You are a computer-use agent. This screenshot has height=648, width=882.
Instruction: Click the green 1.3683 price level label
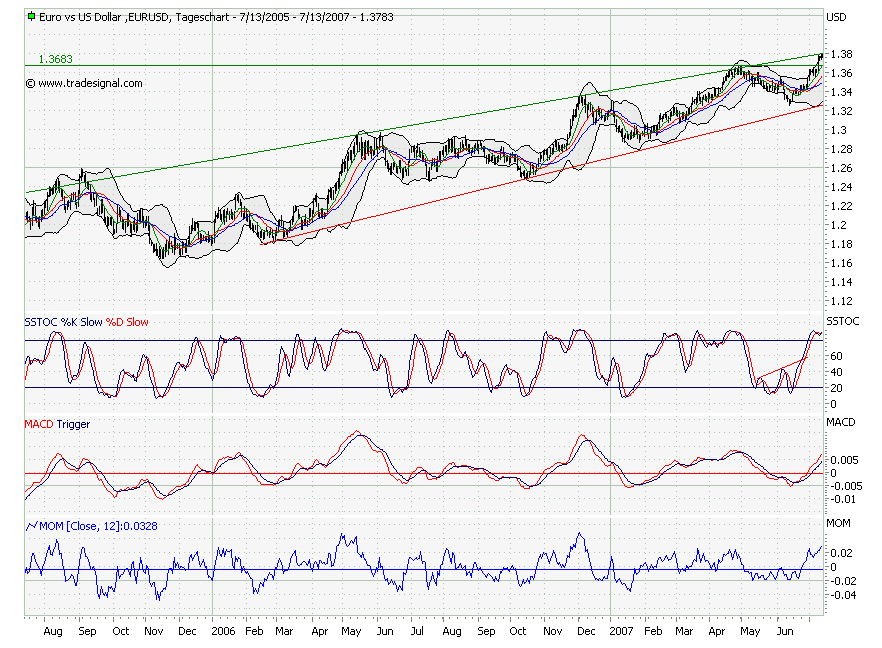coord(55,59)
